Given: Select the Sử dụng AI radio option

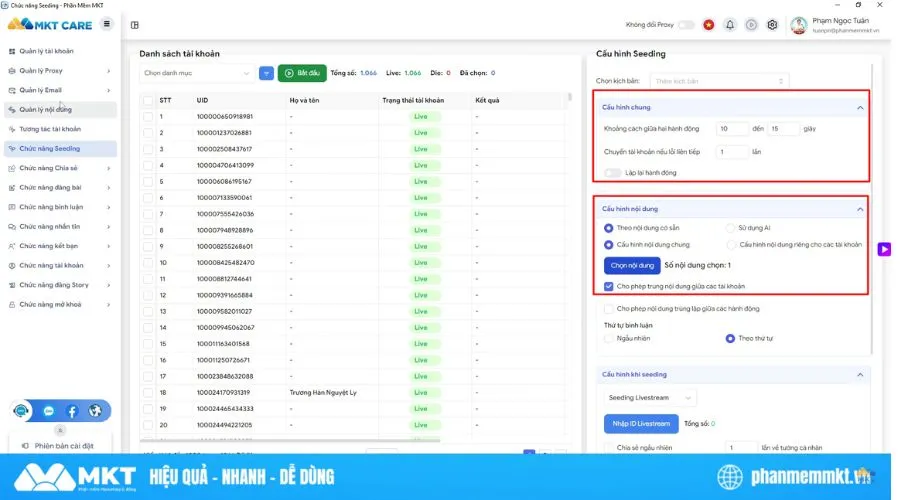Looking at the screenshot, I should 730,228.
